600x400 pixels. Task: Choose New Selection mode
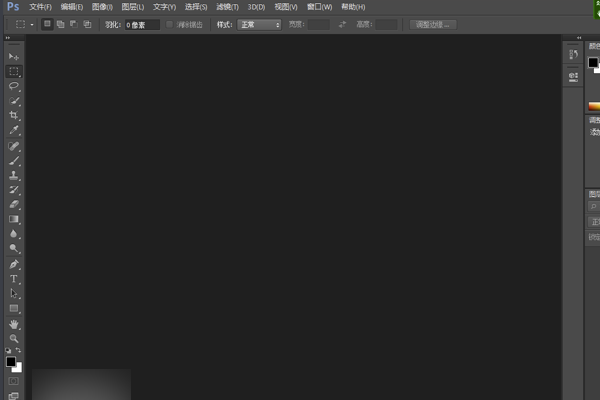pos(47,24)
